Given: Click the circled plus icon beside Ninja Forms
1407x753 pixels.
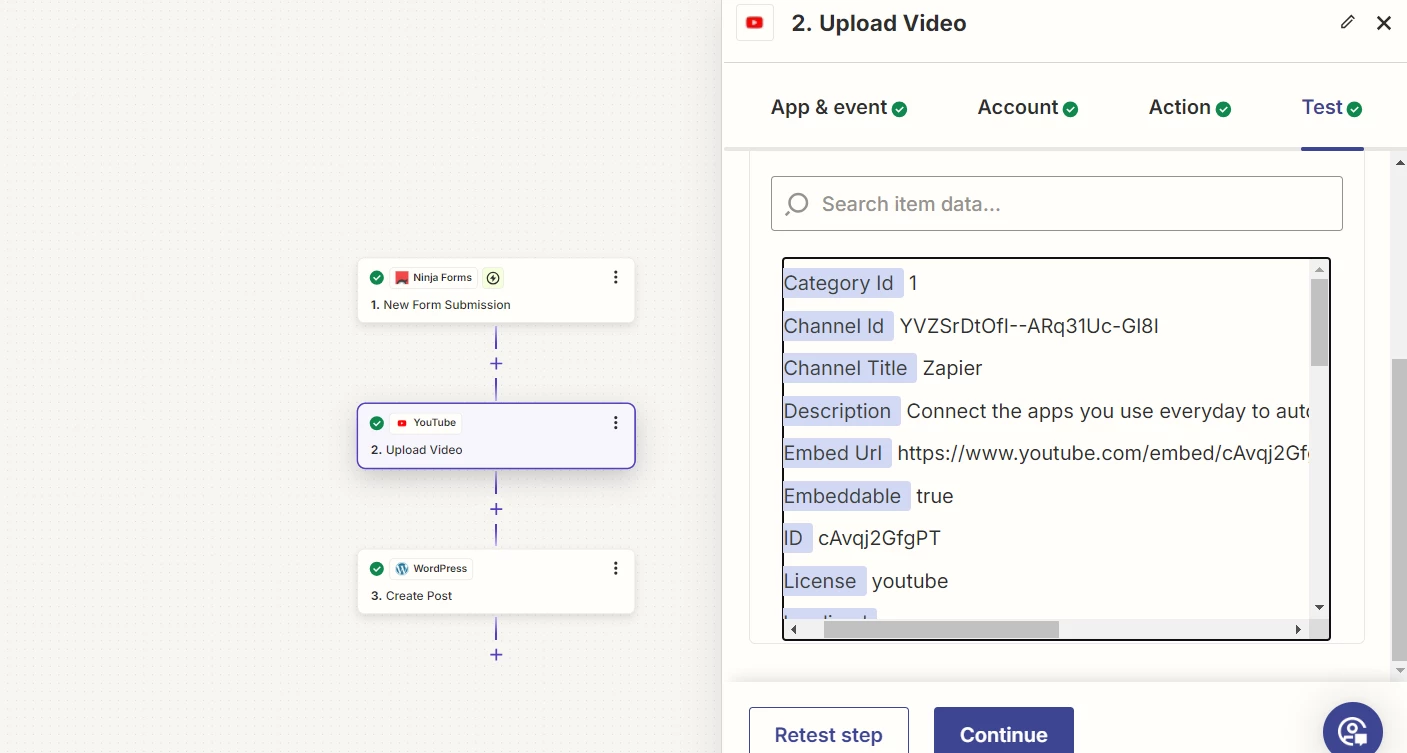Looking at the screenshot, I should click(x=493, y=278).
